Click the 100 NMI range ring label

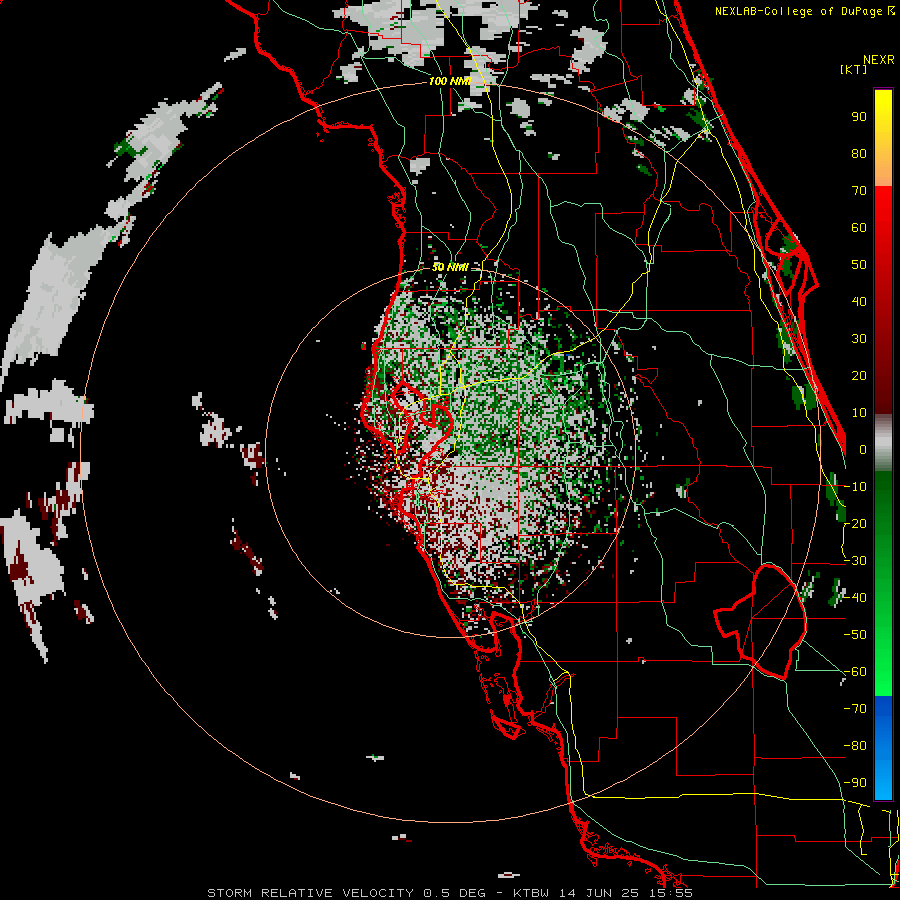449,82
